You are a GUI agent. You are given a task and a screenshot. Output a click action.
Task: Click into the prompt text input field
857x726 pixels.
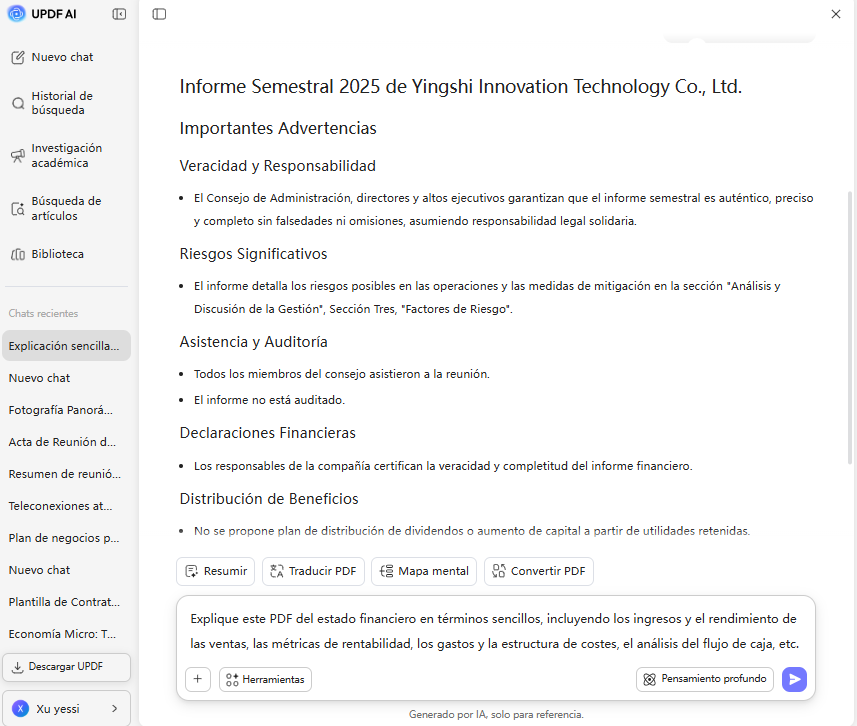click(495, 631)
